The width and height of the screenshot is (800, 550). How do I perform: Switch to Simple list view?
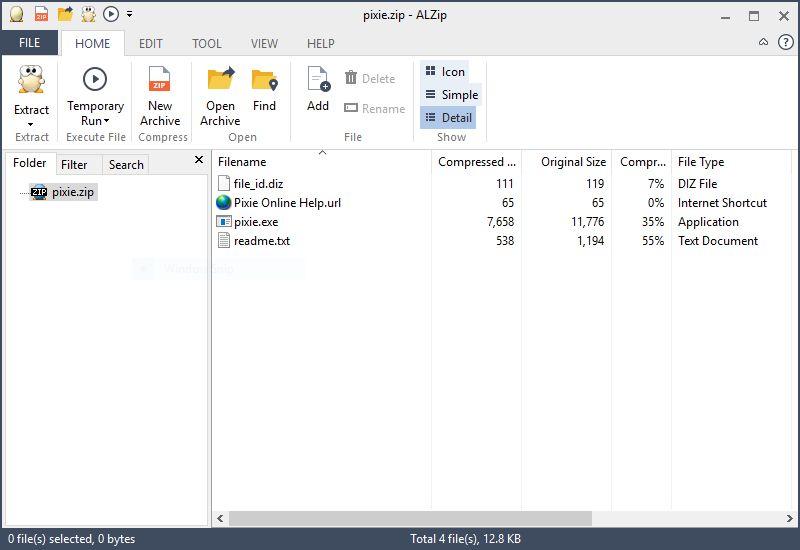(452, 94)
